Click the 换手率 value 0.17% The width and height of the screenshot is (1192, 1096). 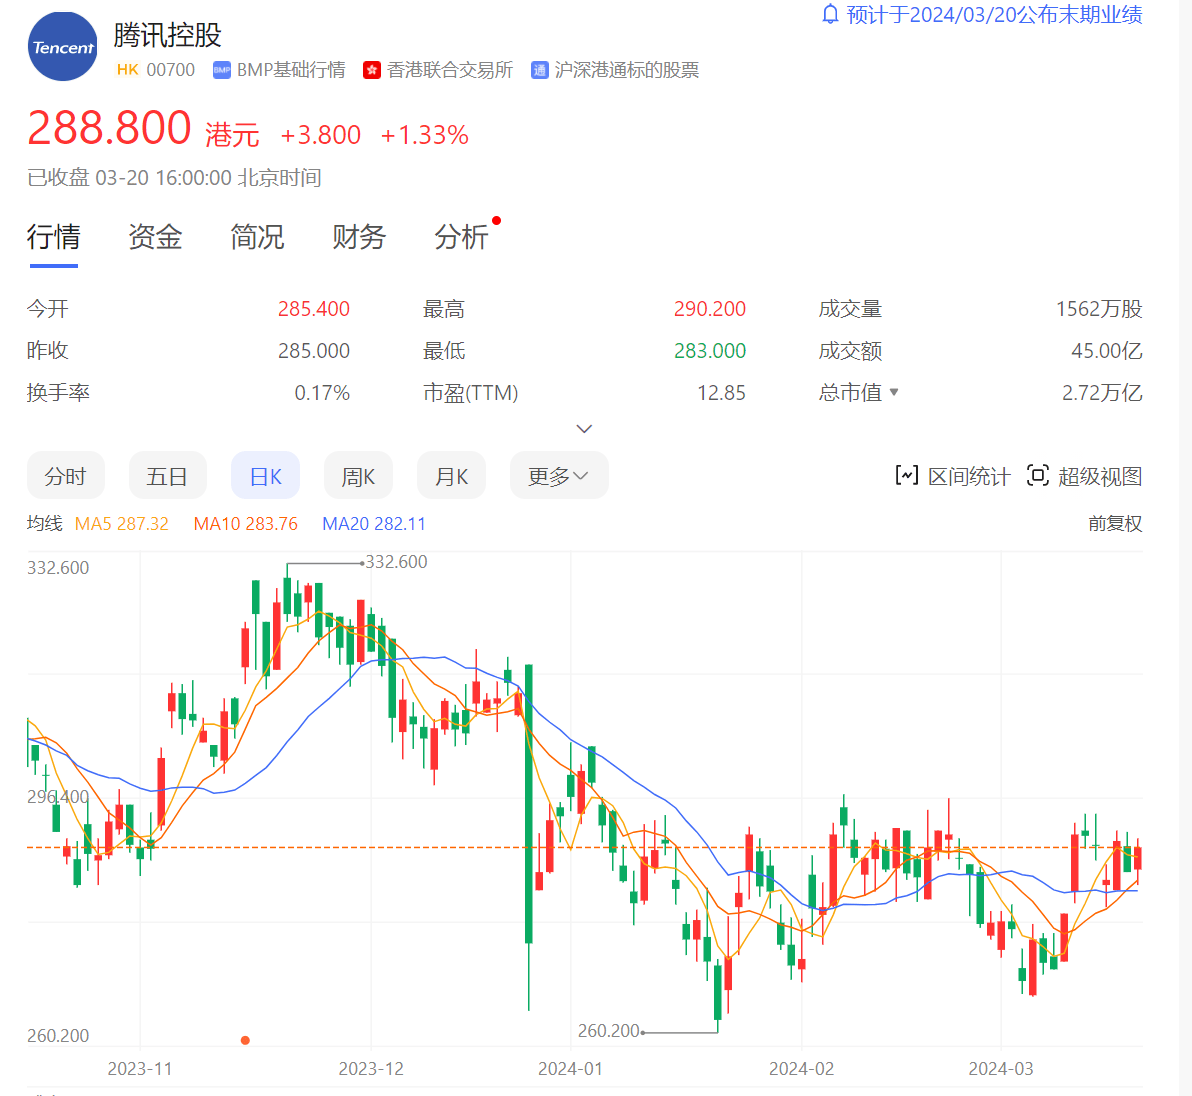(322, 392)
